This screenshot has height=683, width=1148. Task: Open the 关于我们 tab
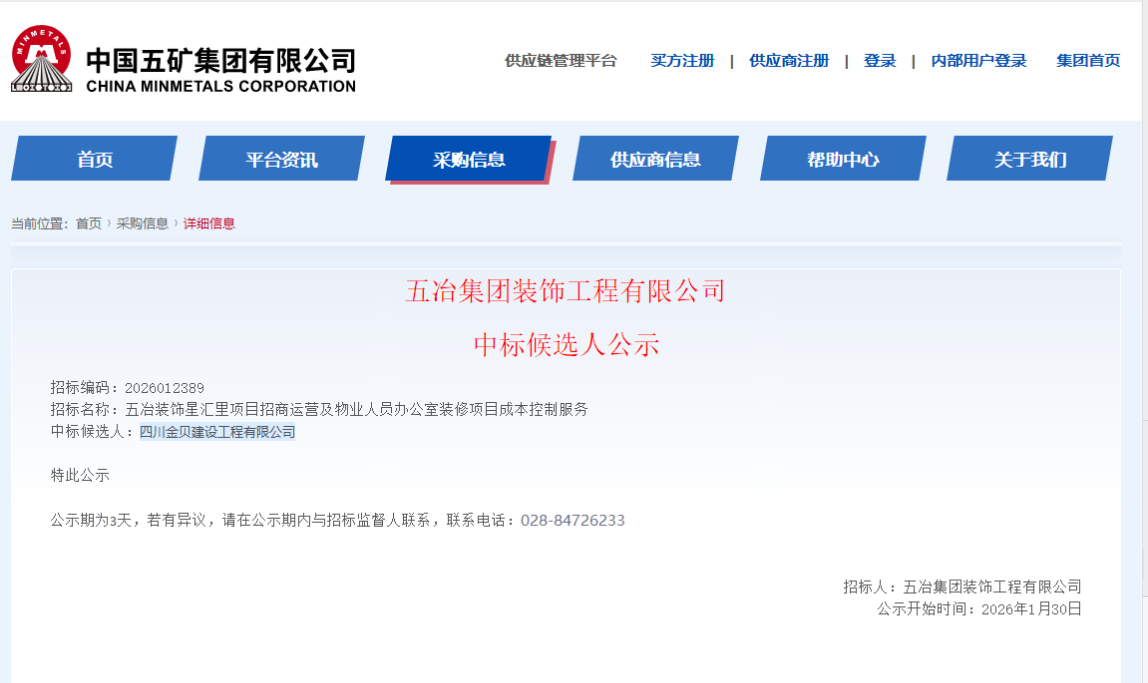point(1030,158)
